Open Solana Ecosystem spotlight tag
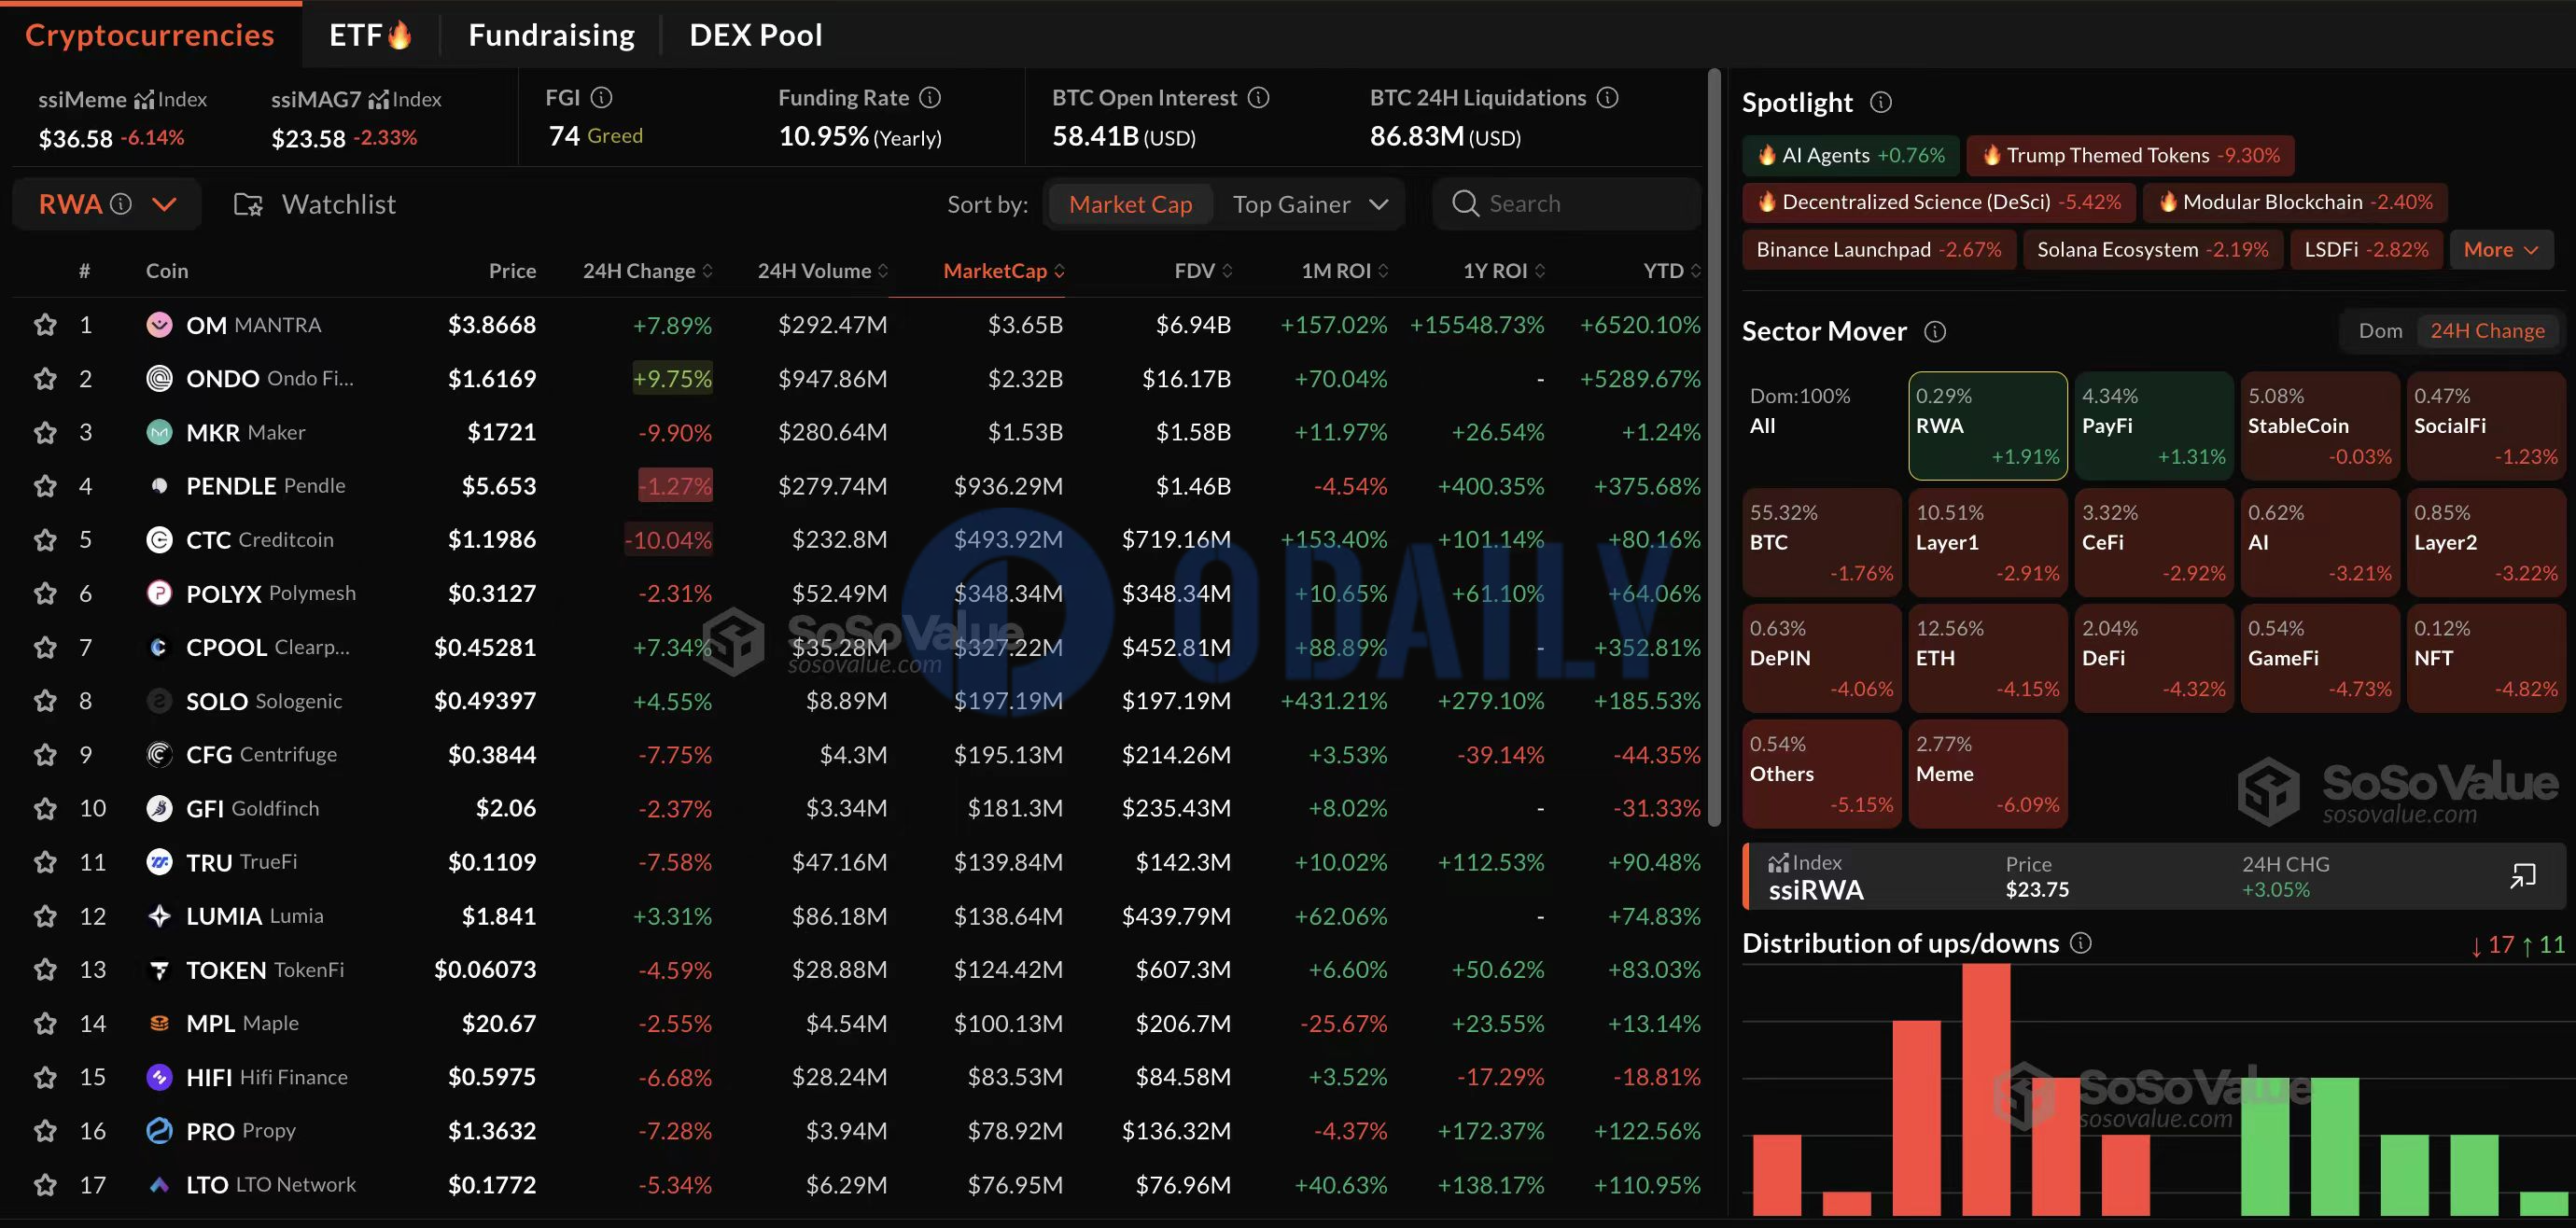The height and width of the screenshot is (1228, 2576). (2152, 250)
